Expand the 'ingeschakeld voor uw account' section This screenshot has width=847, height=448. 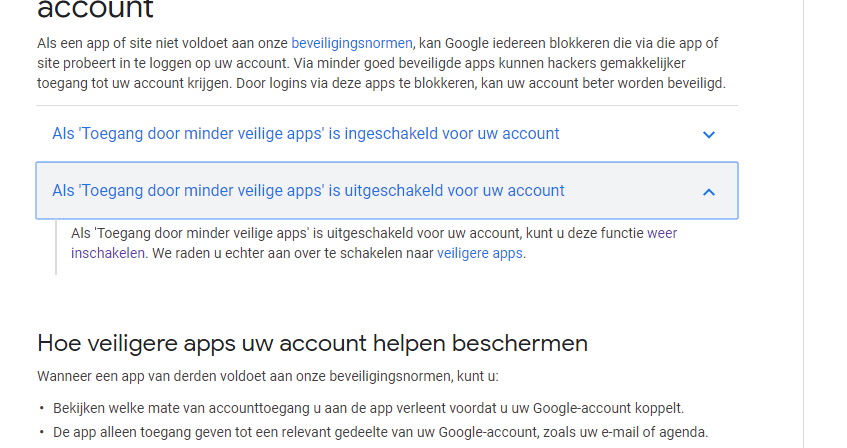[387, 133]
